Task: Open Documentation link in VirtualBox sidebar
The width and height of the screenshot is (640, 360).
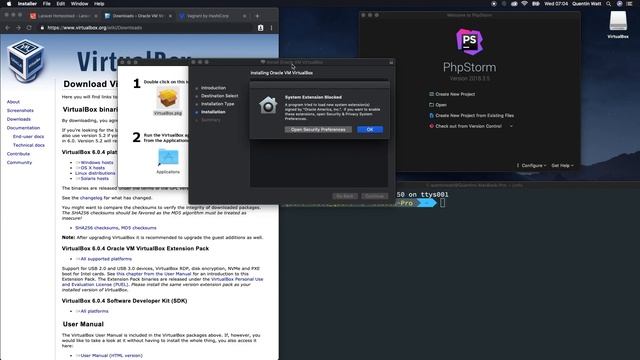Action: tap(23, 128)
